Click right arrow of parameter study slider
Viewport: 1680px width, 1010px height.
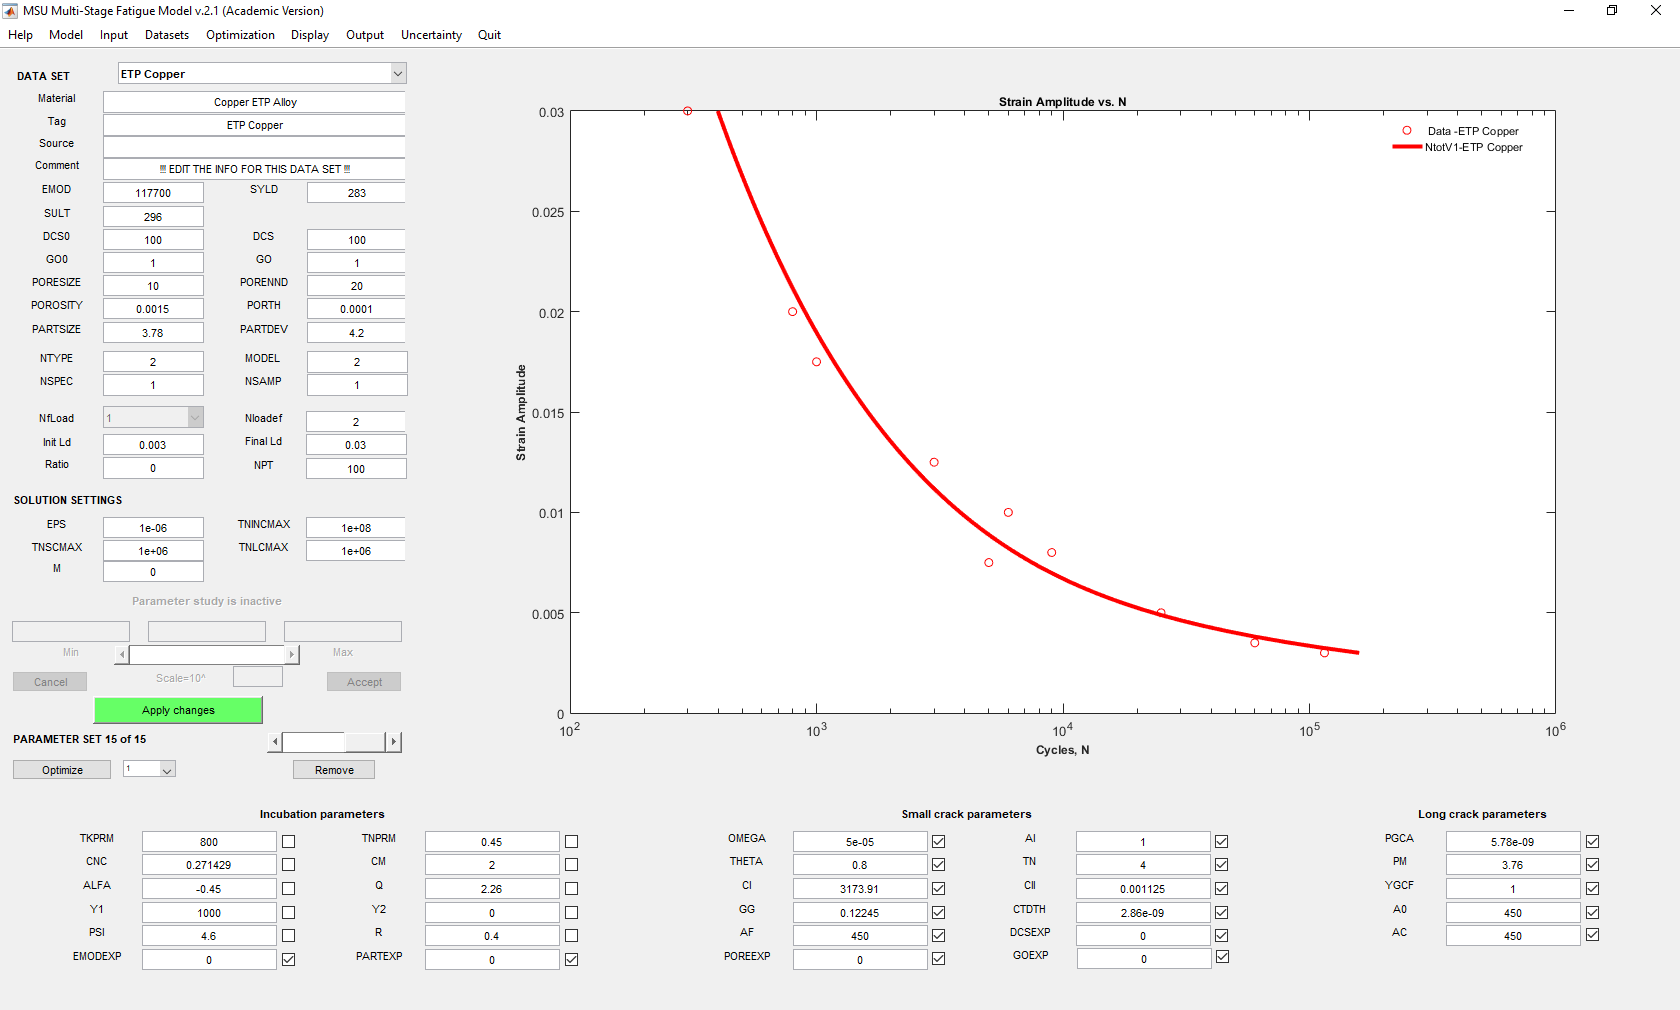pyautogui.click(x=292, y=655)
